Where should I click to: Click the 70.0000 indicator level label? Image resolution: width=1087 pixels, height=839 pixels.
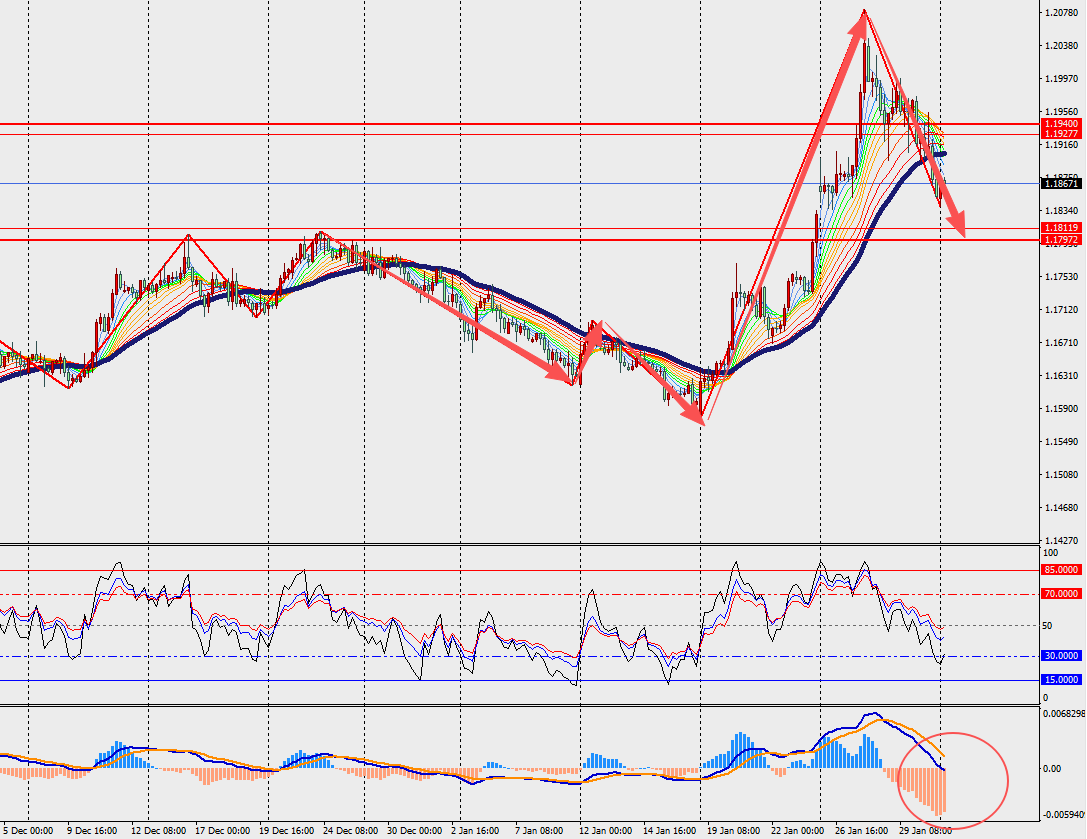(x=1061, y=594)
